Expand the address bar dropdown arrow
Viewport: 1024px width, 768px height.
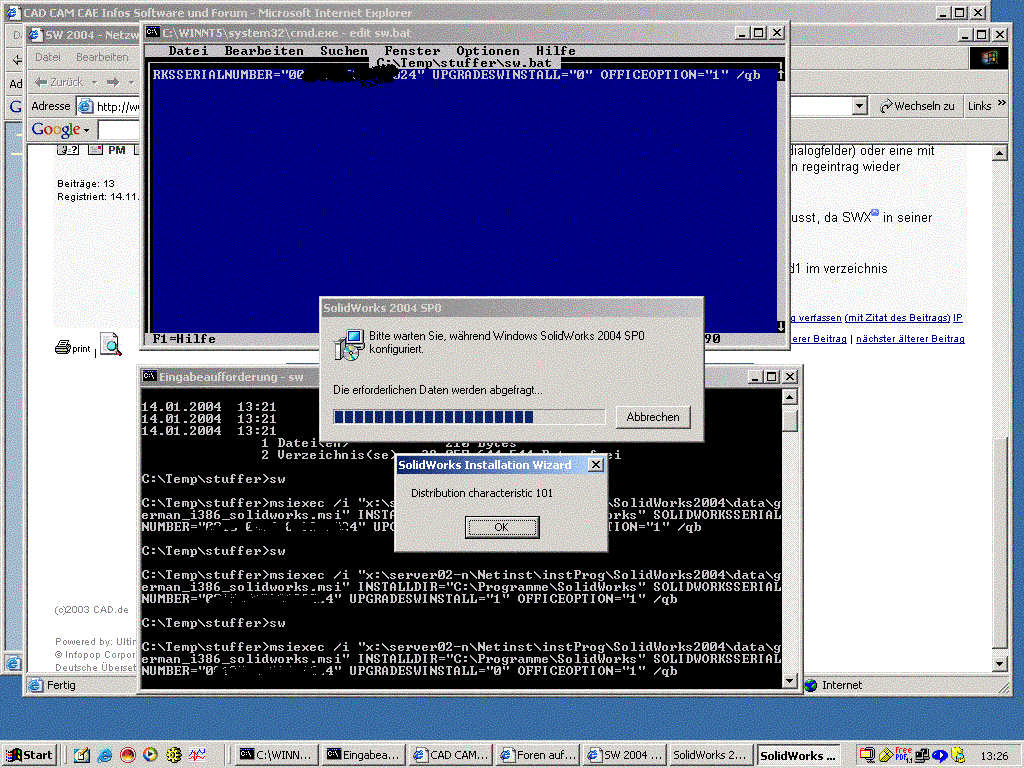coord(859,106)
